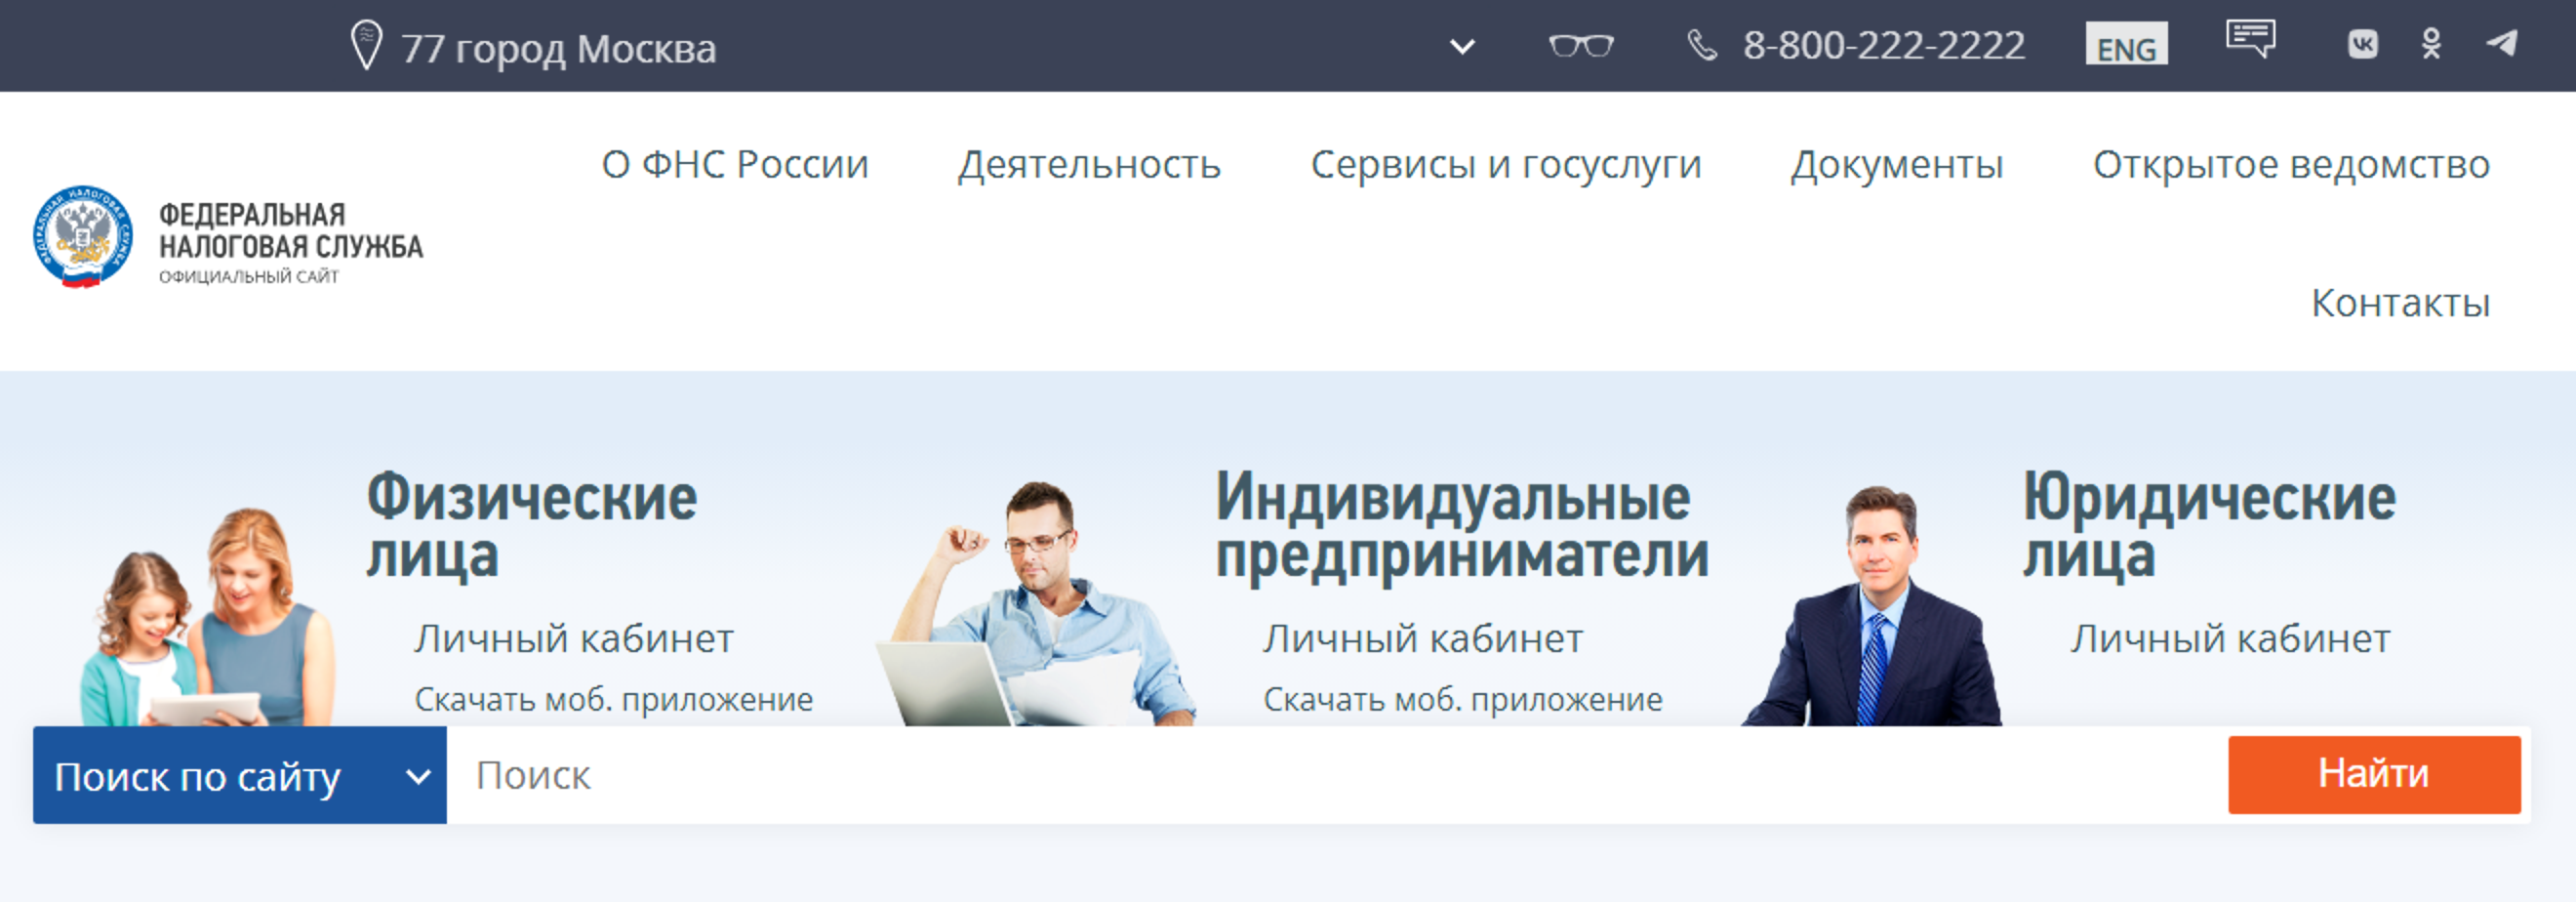Click the businessman in suit photo
This screenshot has width=2576, height=902.
click(1872, 606)
